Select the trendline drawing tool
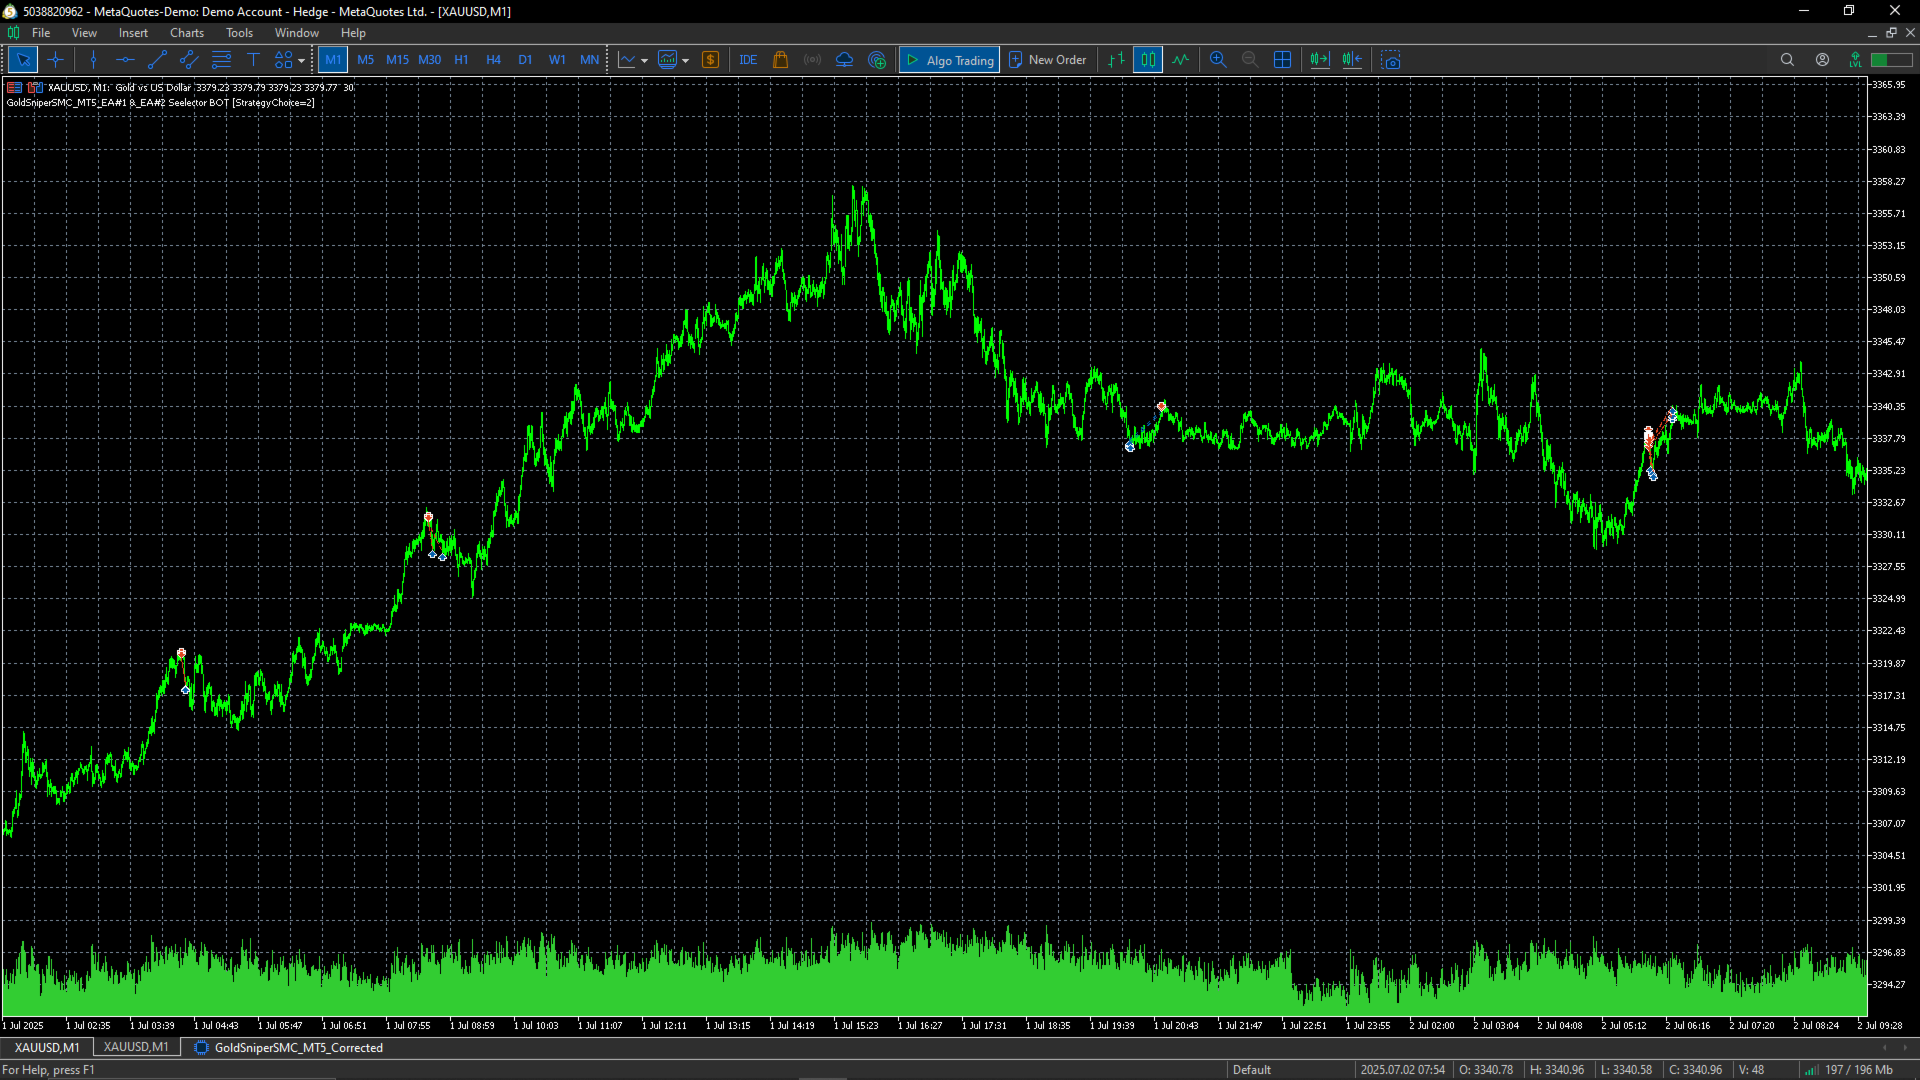 coord(157,60)
